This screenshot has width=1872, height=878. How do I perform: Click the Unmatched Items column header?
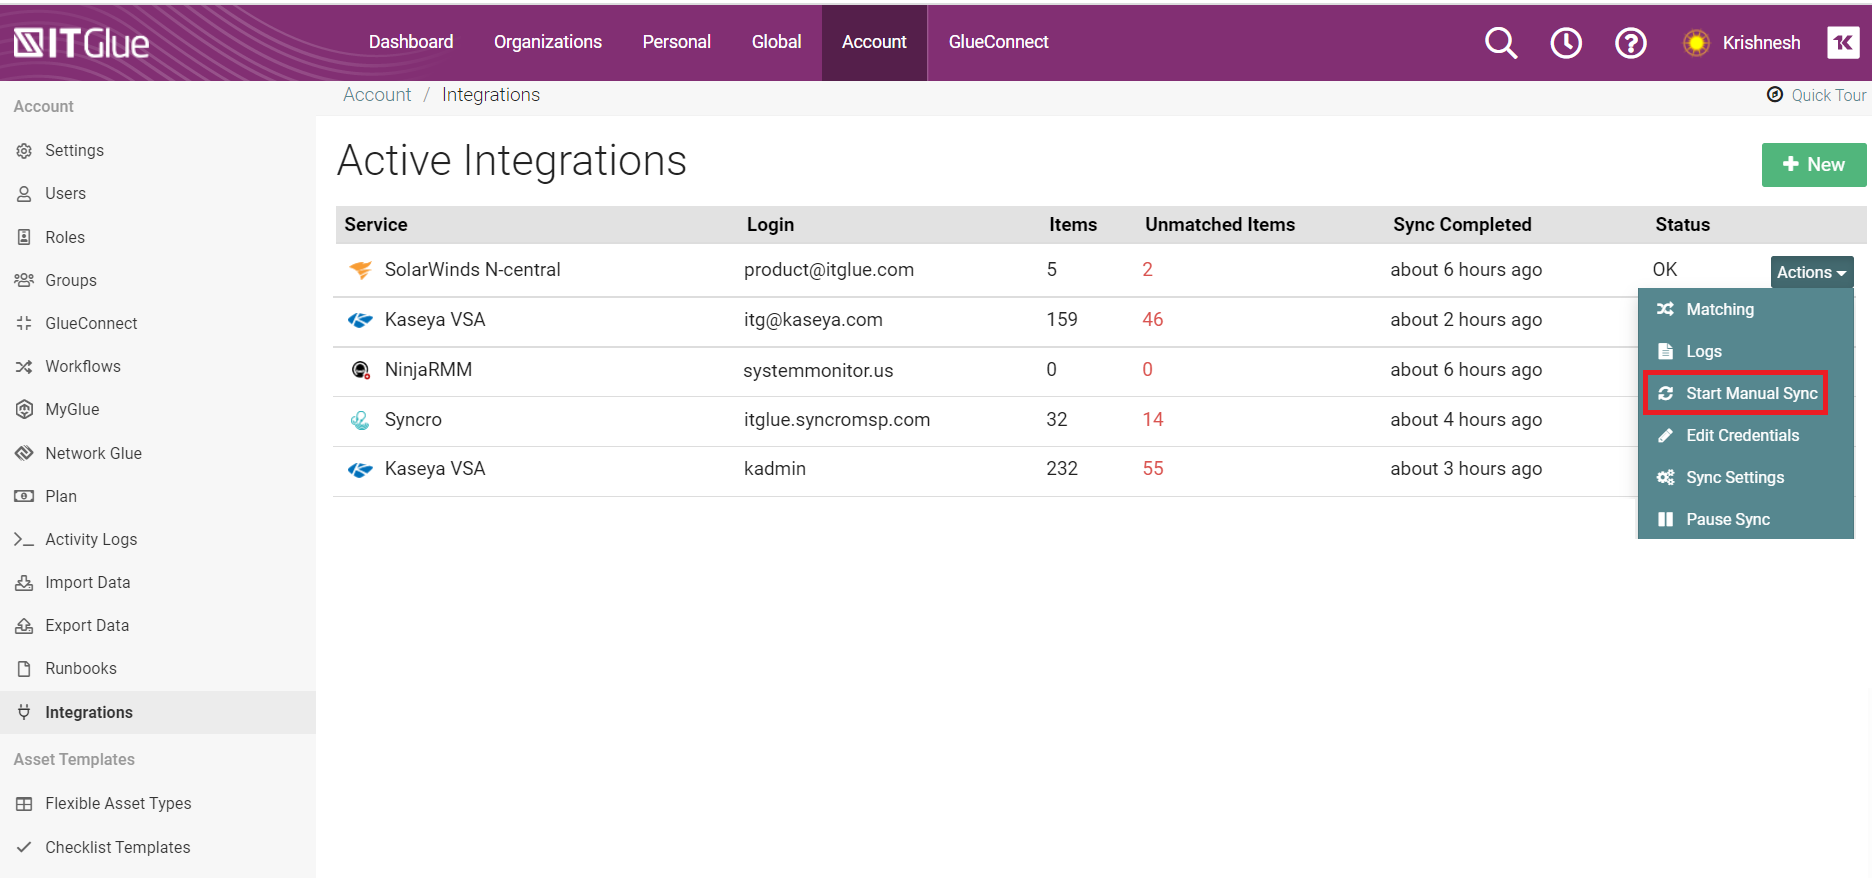tap(1220, 225)
